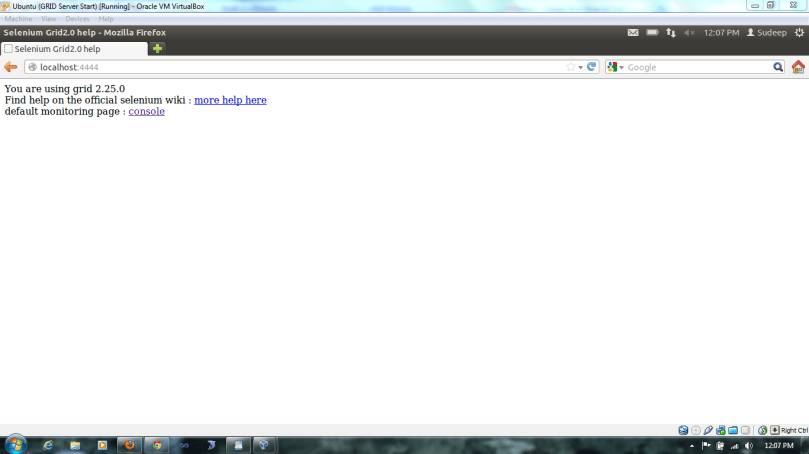Open the muted sound indicator
Image resolution: width=809 pixels, height=454 pixels.
[x=689, y=33]
